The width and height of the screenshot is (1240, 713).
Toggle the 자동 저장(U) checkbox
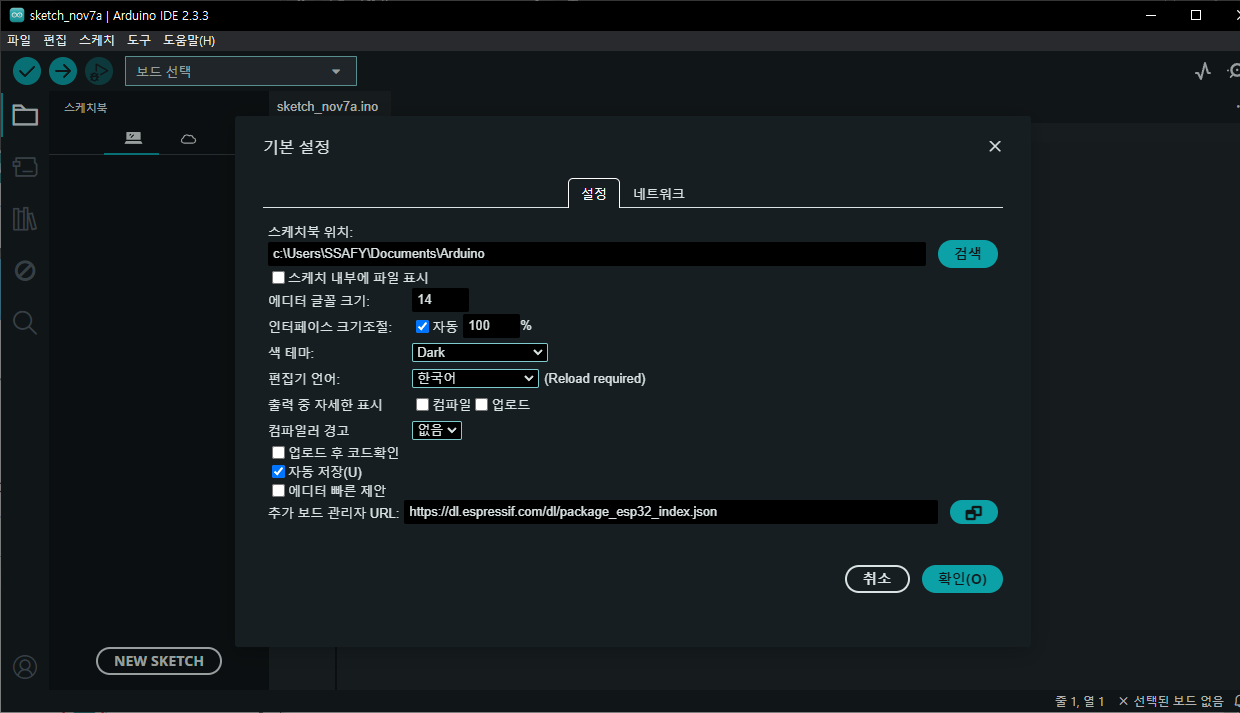tap(279, 471)
